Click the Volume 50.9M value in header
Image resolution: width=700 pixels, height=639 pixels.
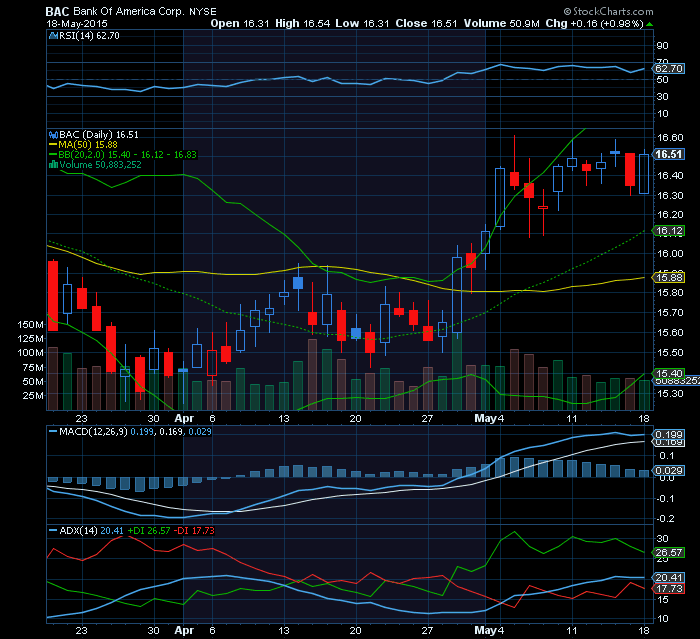pyautogui.click(x=501, y=24)
